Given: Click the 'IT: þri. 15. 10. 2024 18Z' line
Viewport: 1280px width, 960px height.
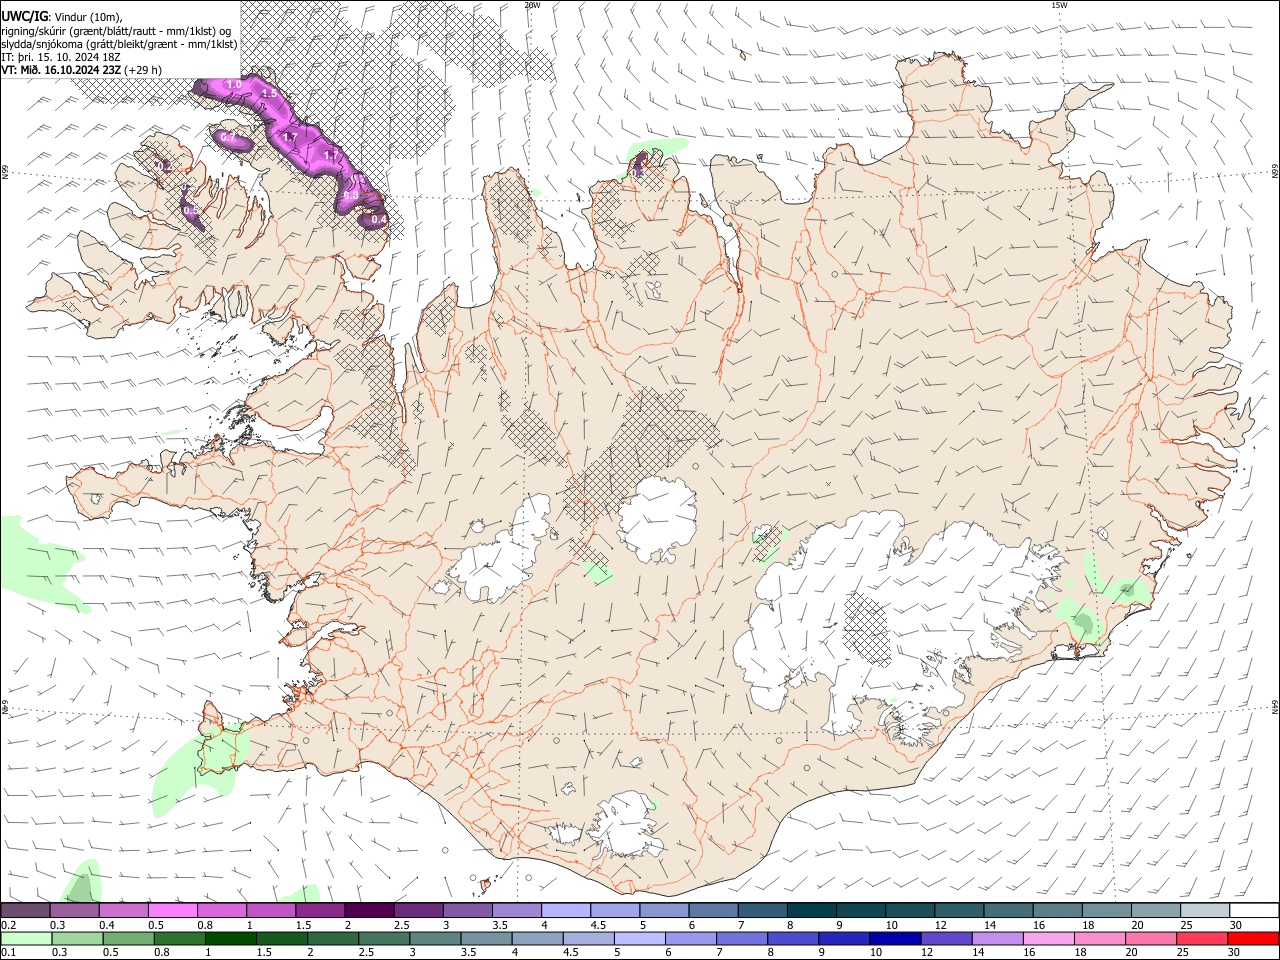Looking at the screenshot, I should pos(60,57).
